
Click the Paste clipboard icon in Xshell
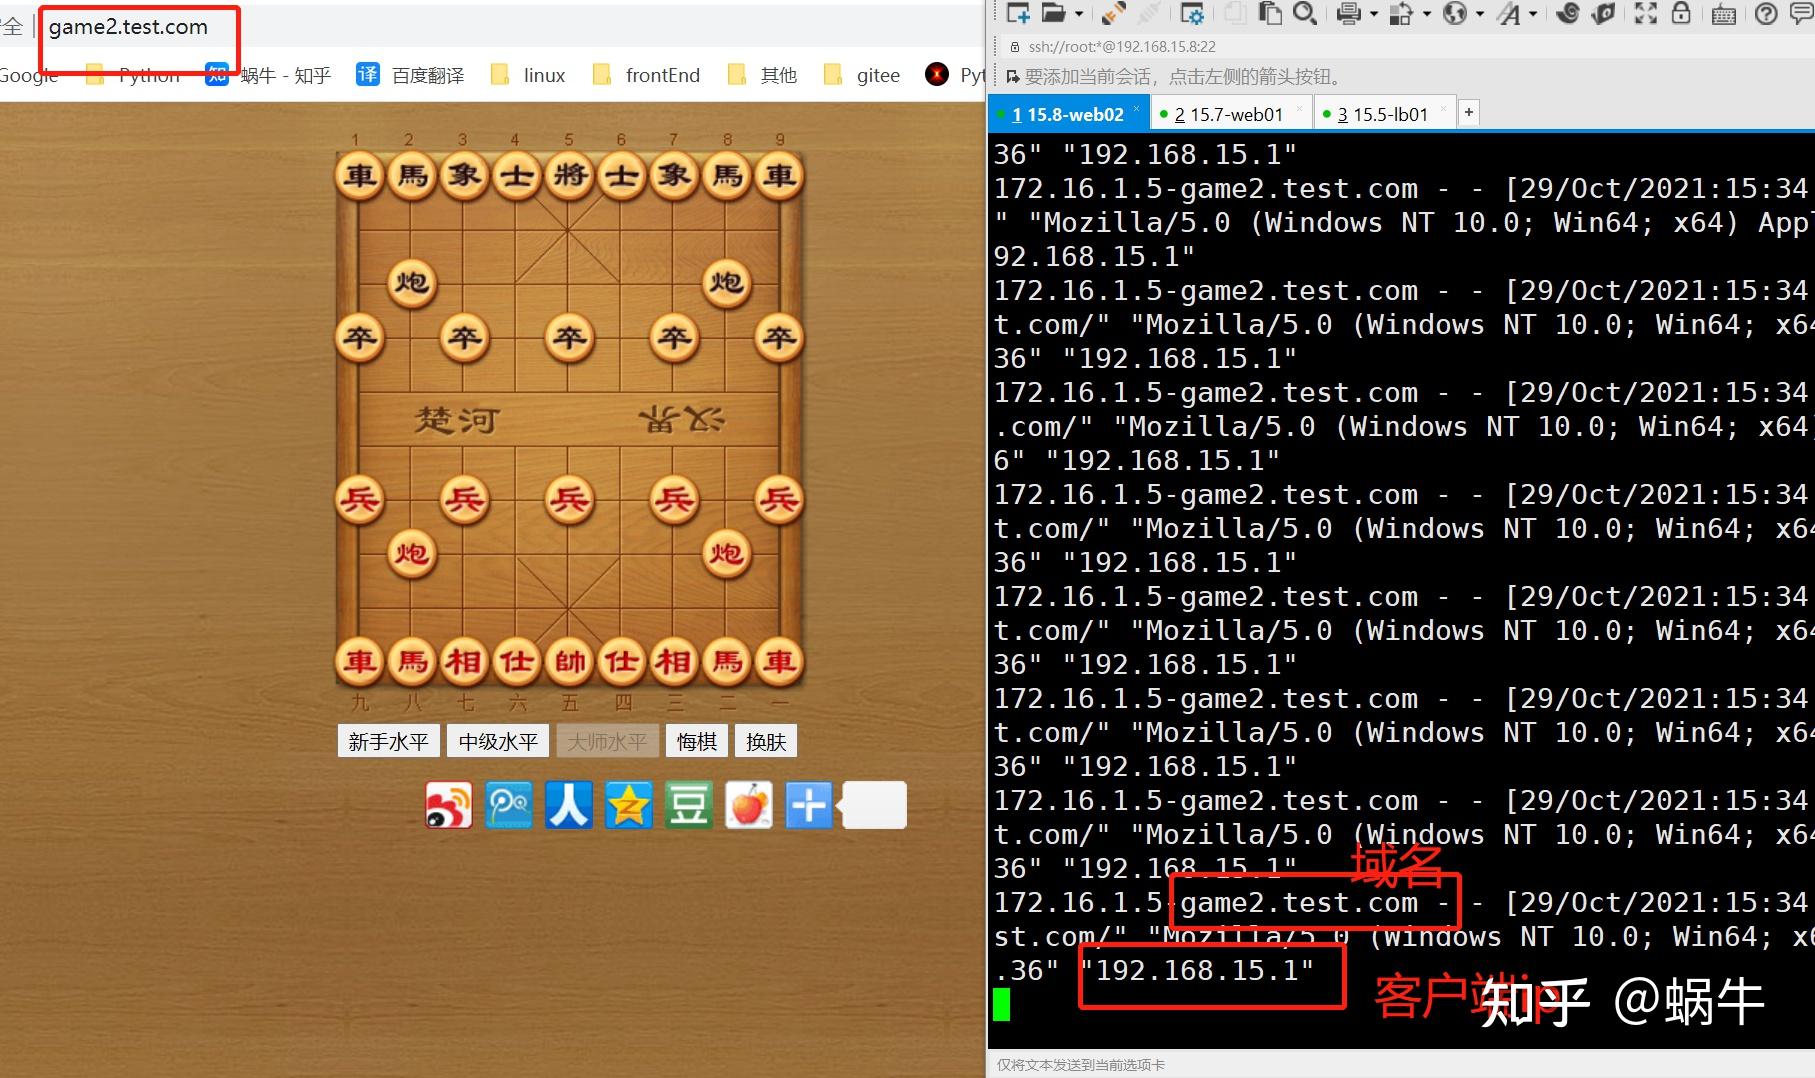1270,13
